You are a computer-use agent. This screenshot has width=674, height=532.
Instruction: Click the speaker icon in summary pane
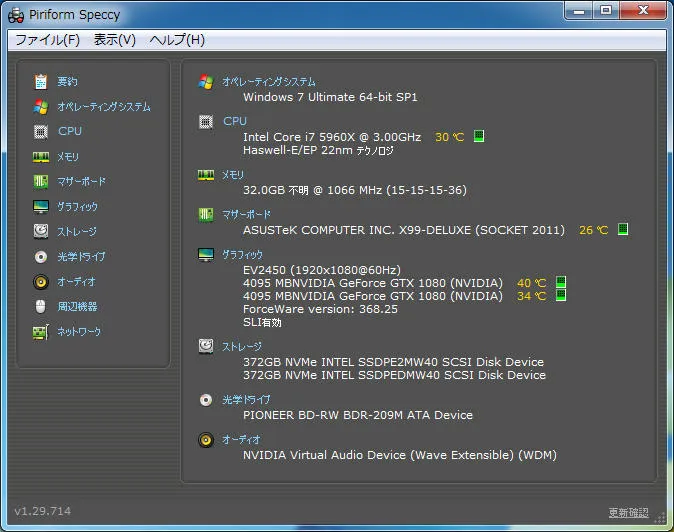click(206, 440)
